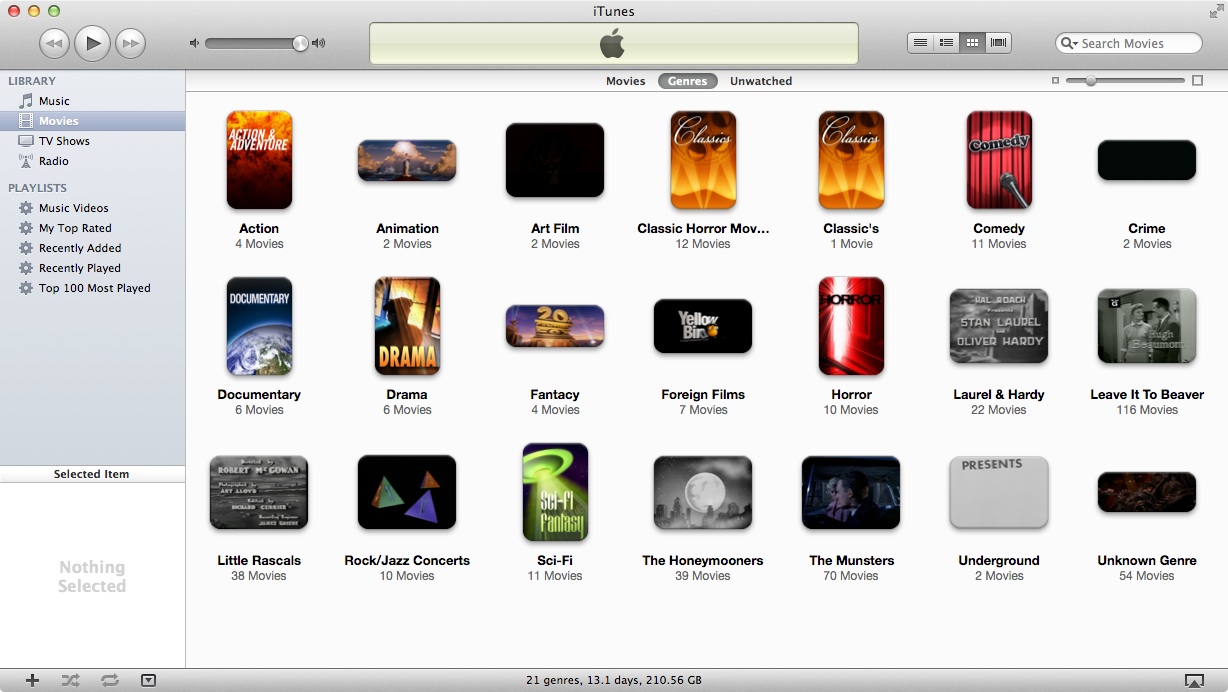Viewport: 1228px width, 692px height.
Task: Click the Next track fast-forward button
Action: tap(130, 43)
